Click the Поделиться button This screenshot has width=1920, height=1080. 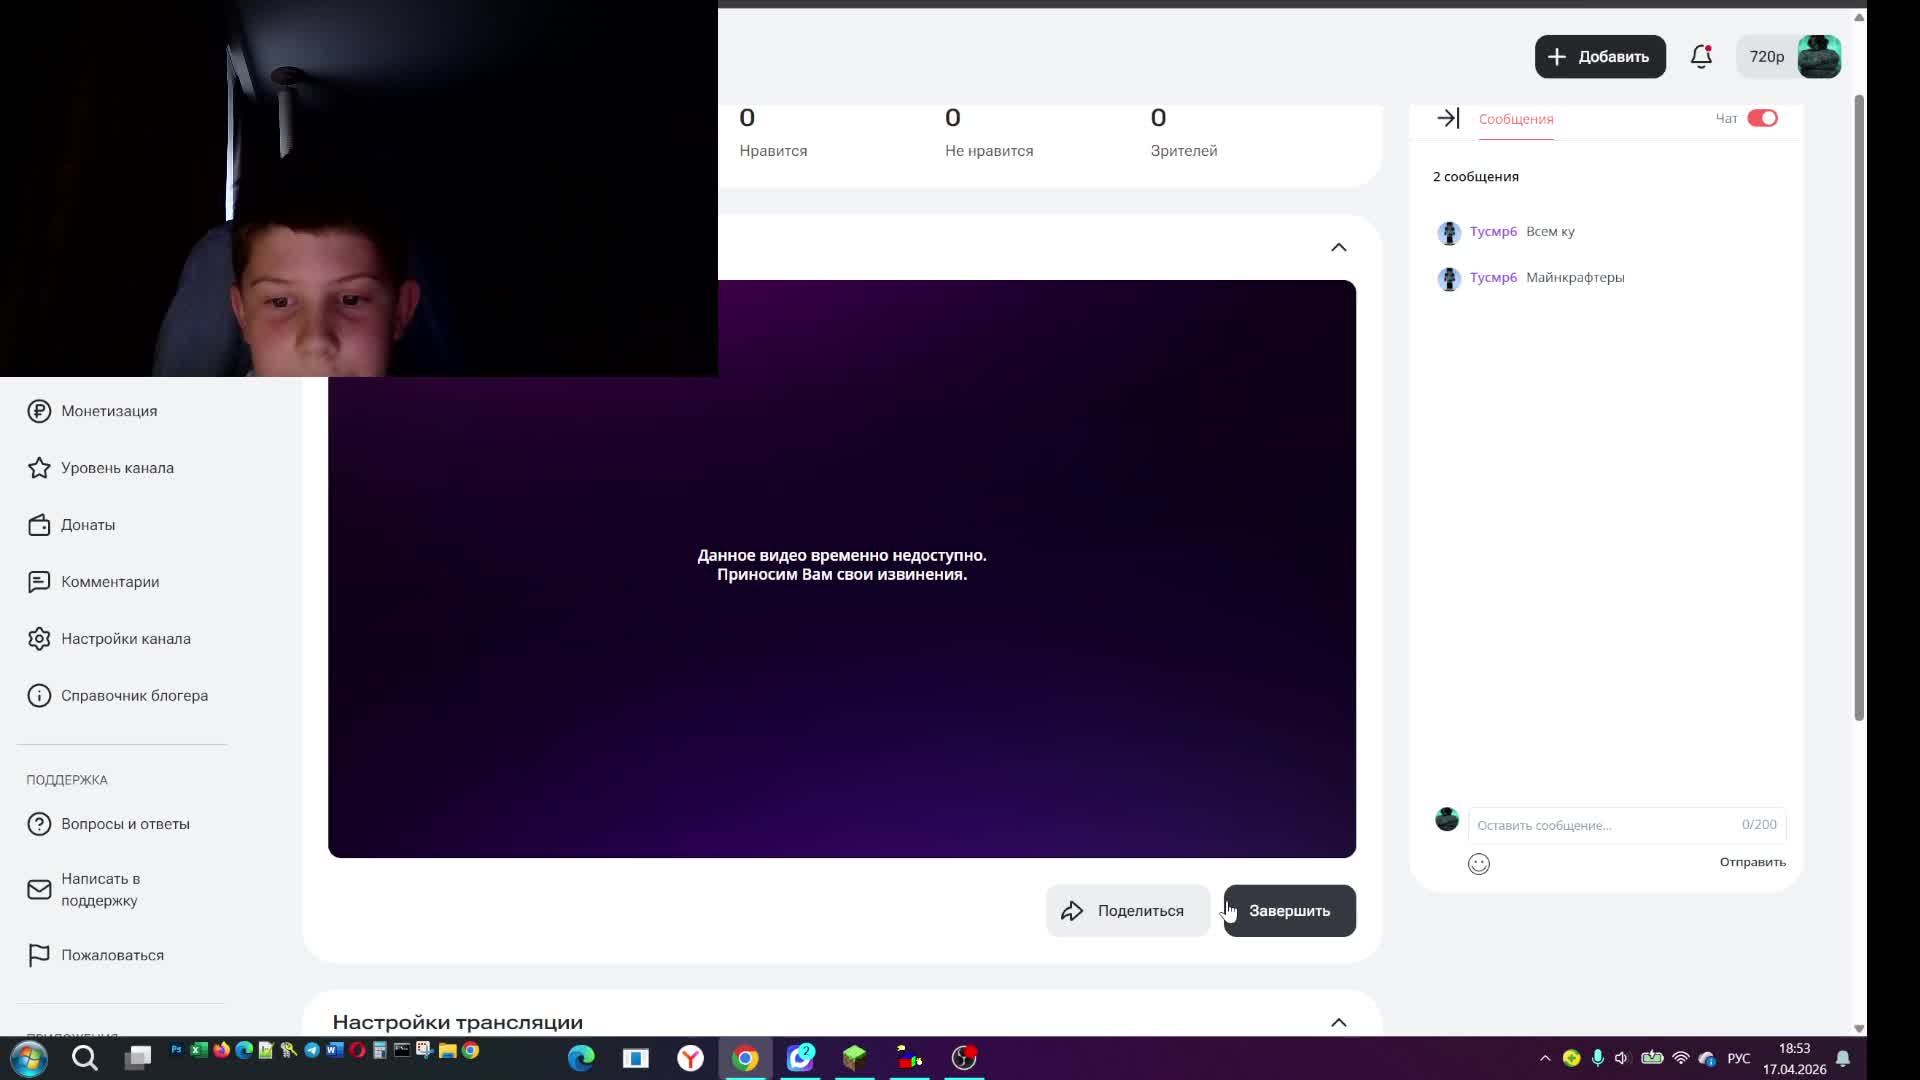click(x=1127, y=910)
